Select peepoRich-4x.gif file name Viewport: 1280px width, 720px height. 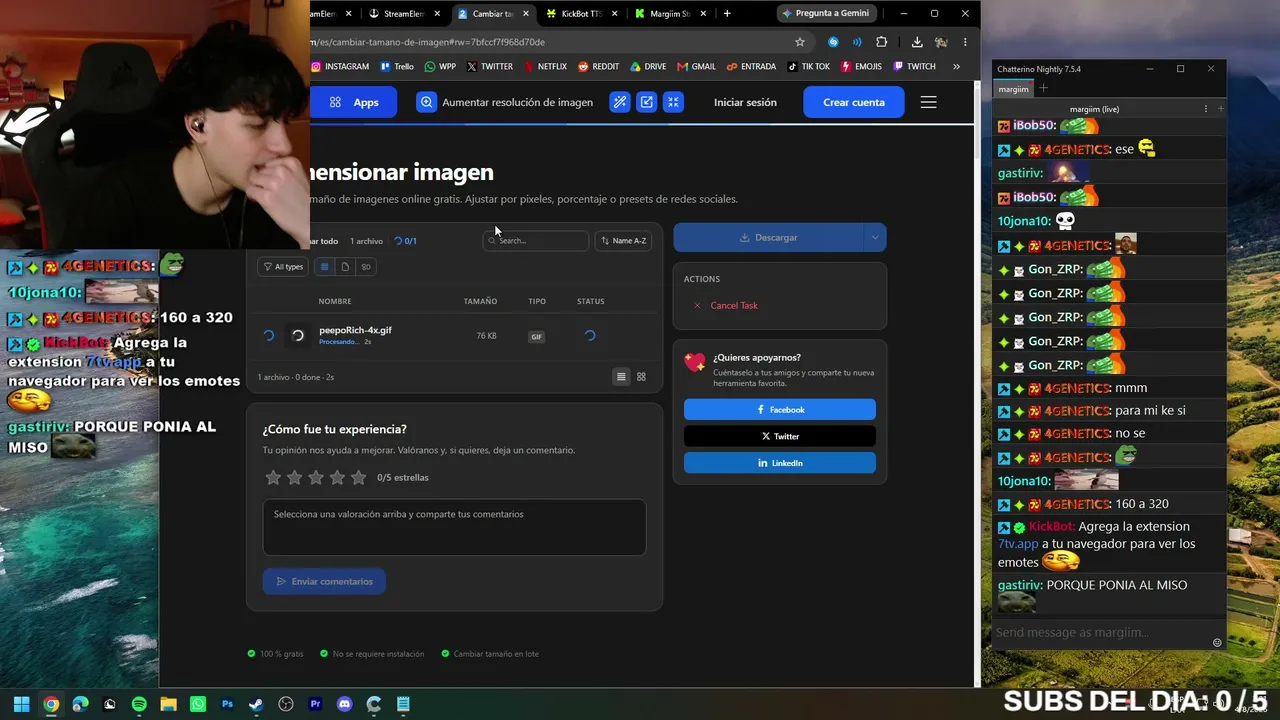click(355, 330)
